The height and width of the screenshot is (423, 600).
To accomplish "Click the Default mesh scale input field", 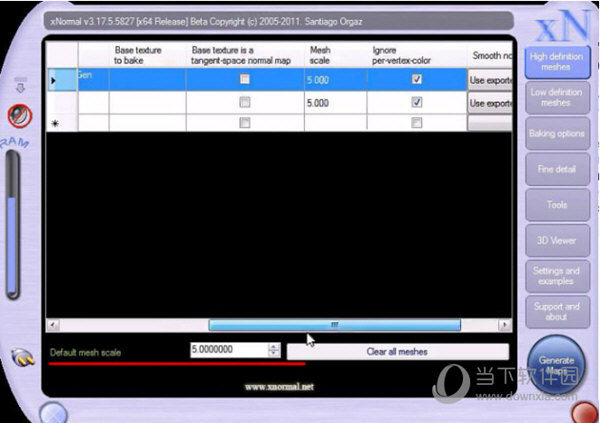I will pos(229,350).
